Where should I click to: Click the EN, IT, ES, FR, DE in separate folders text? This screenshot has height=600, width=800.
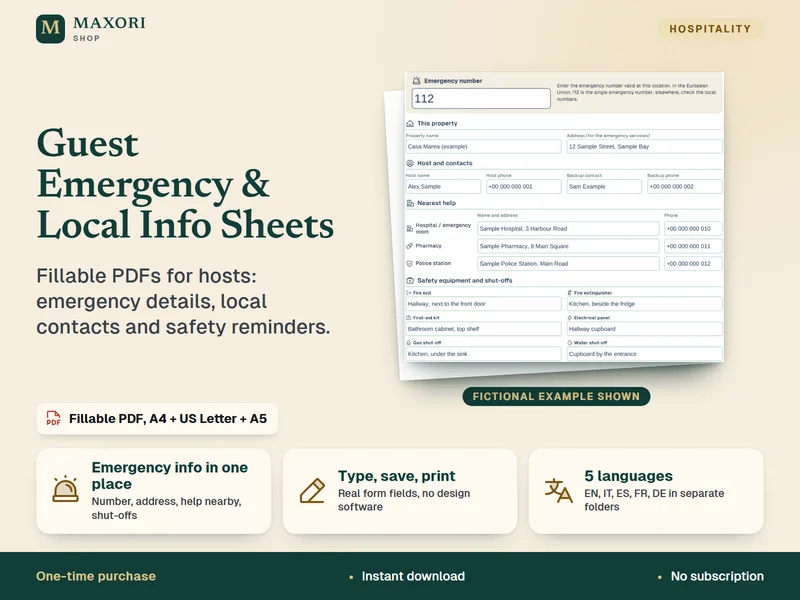654,500
